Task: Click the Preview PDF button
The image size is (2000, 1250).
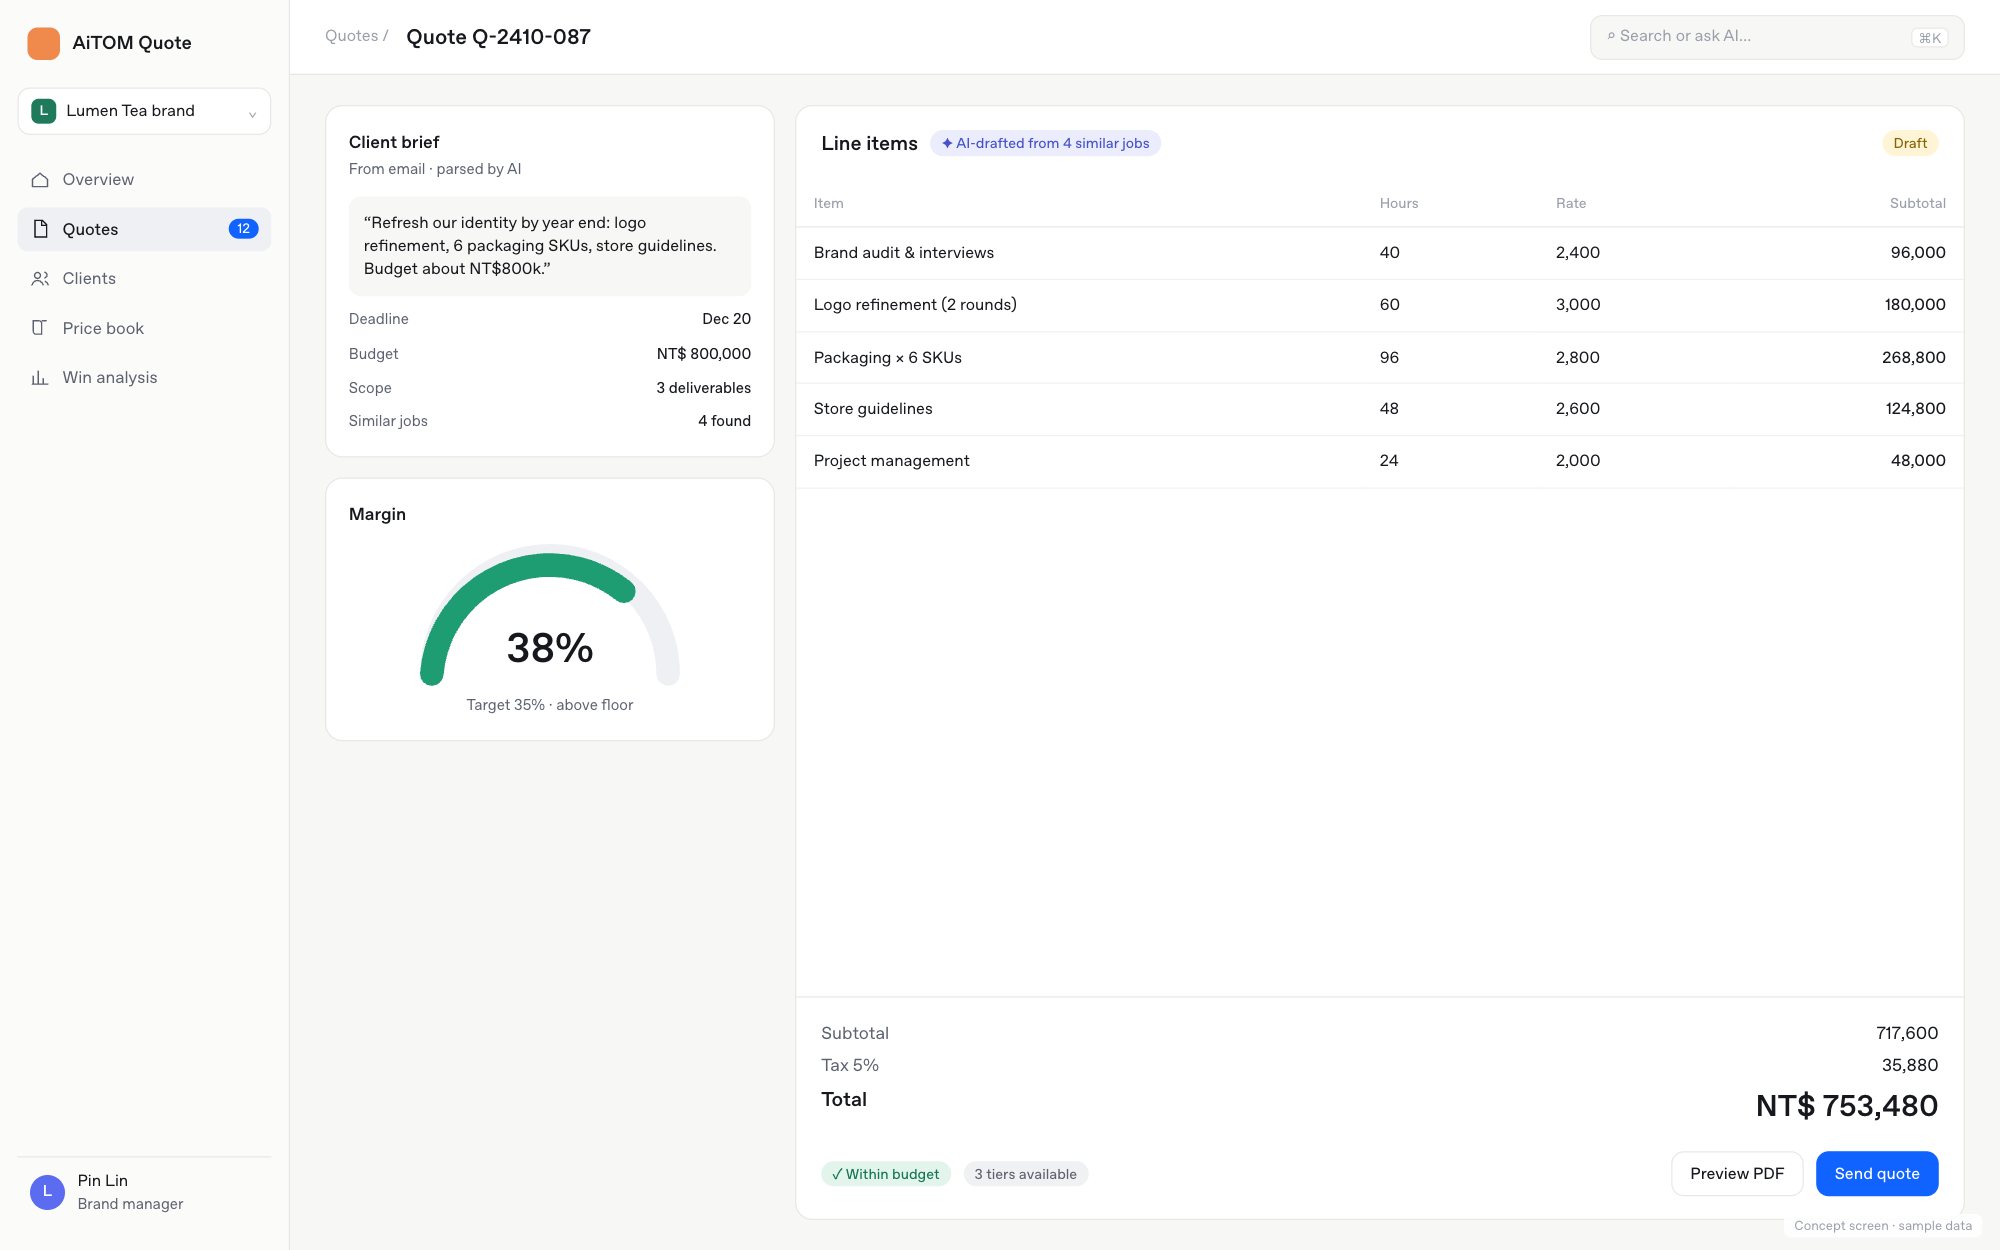Action: click(x=1737, y=1174)
